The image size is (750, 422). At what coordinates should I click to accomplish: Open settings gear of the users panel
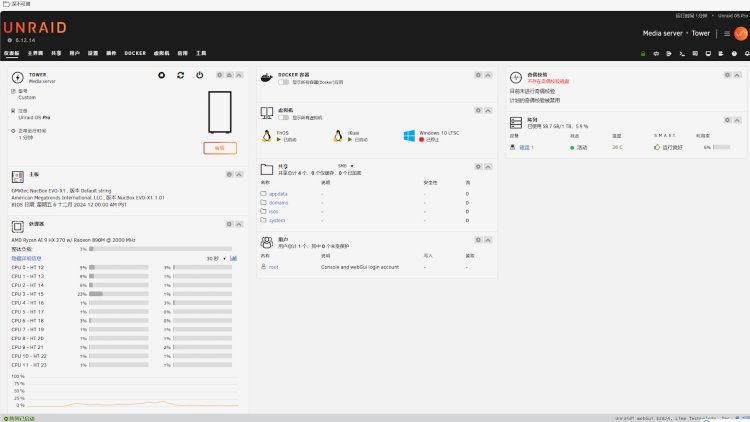pos(478,240)
